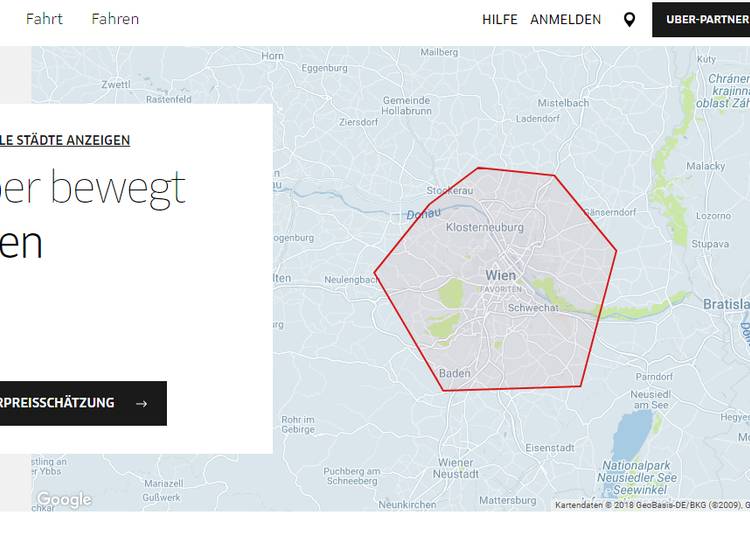Click the location pin icon
Screen dimensions: 750x560
coord(629,20)
